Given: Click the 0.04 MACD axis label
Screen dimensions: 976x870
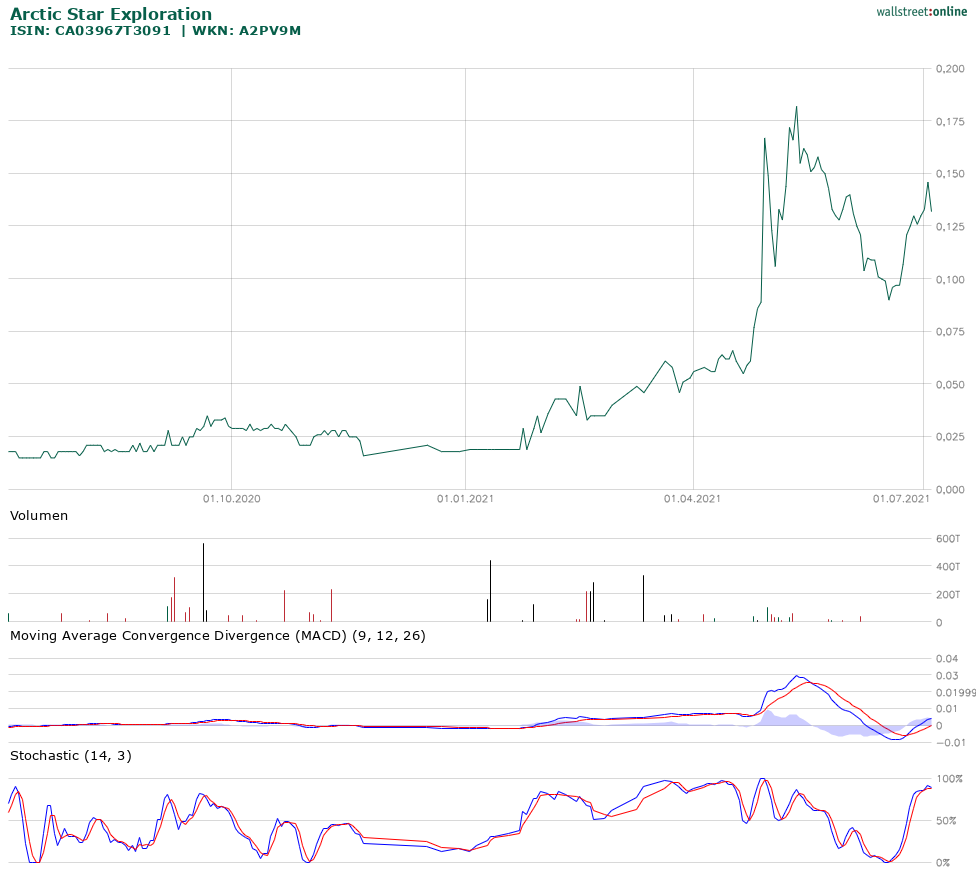Looking at the screenshot, I should (x=947, y=658).
